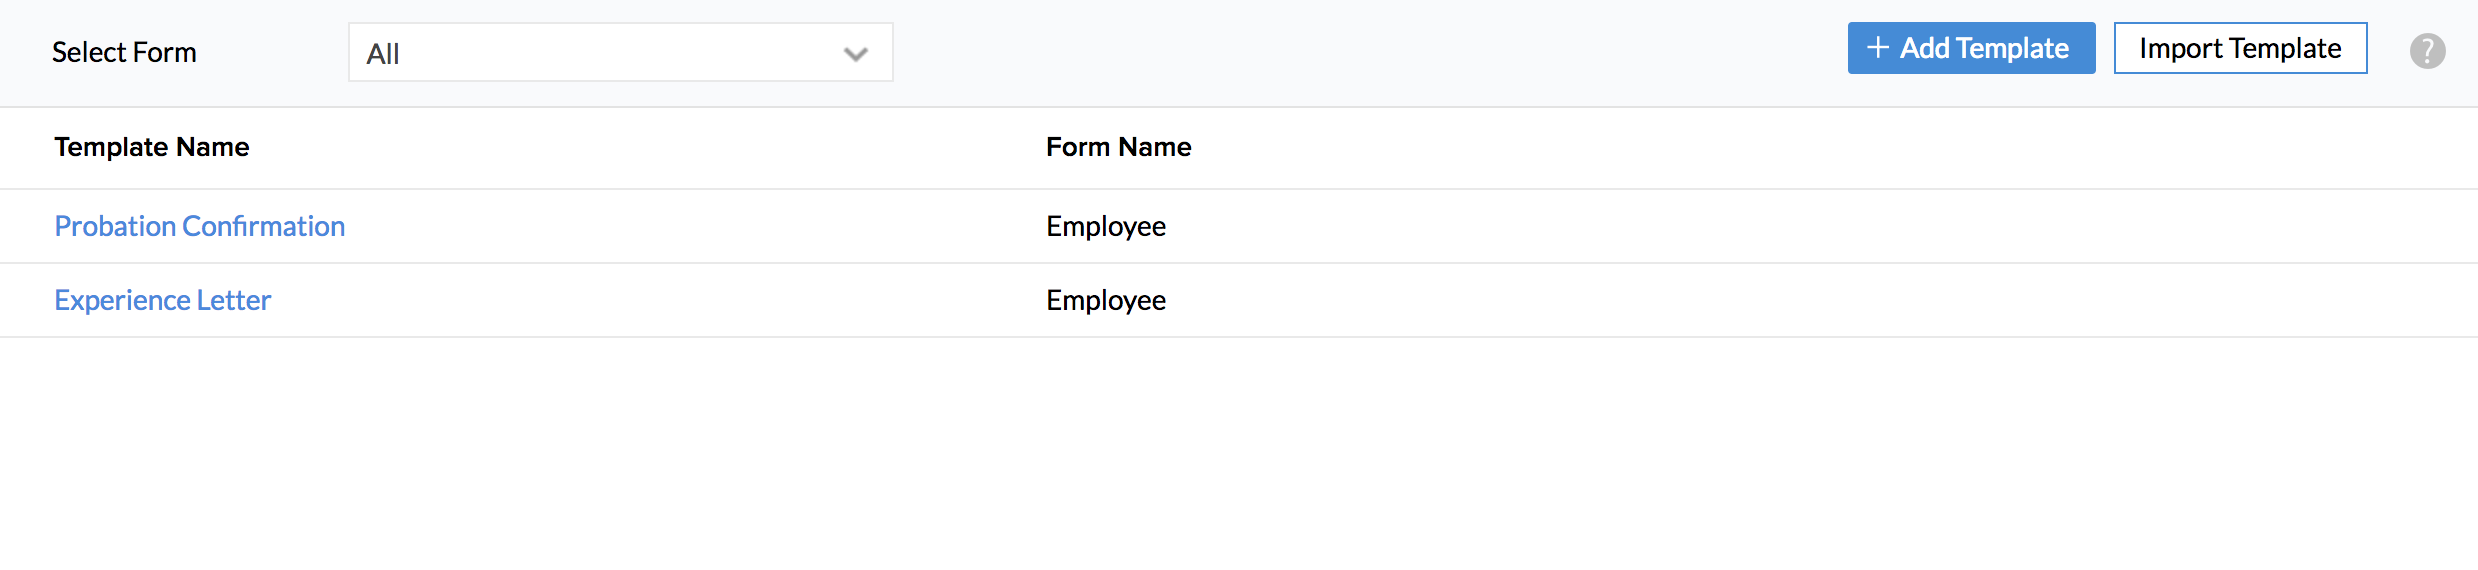Click the Template Name column header

(152, 147)
